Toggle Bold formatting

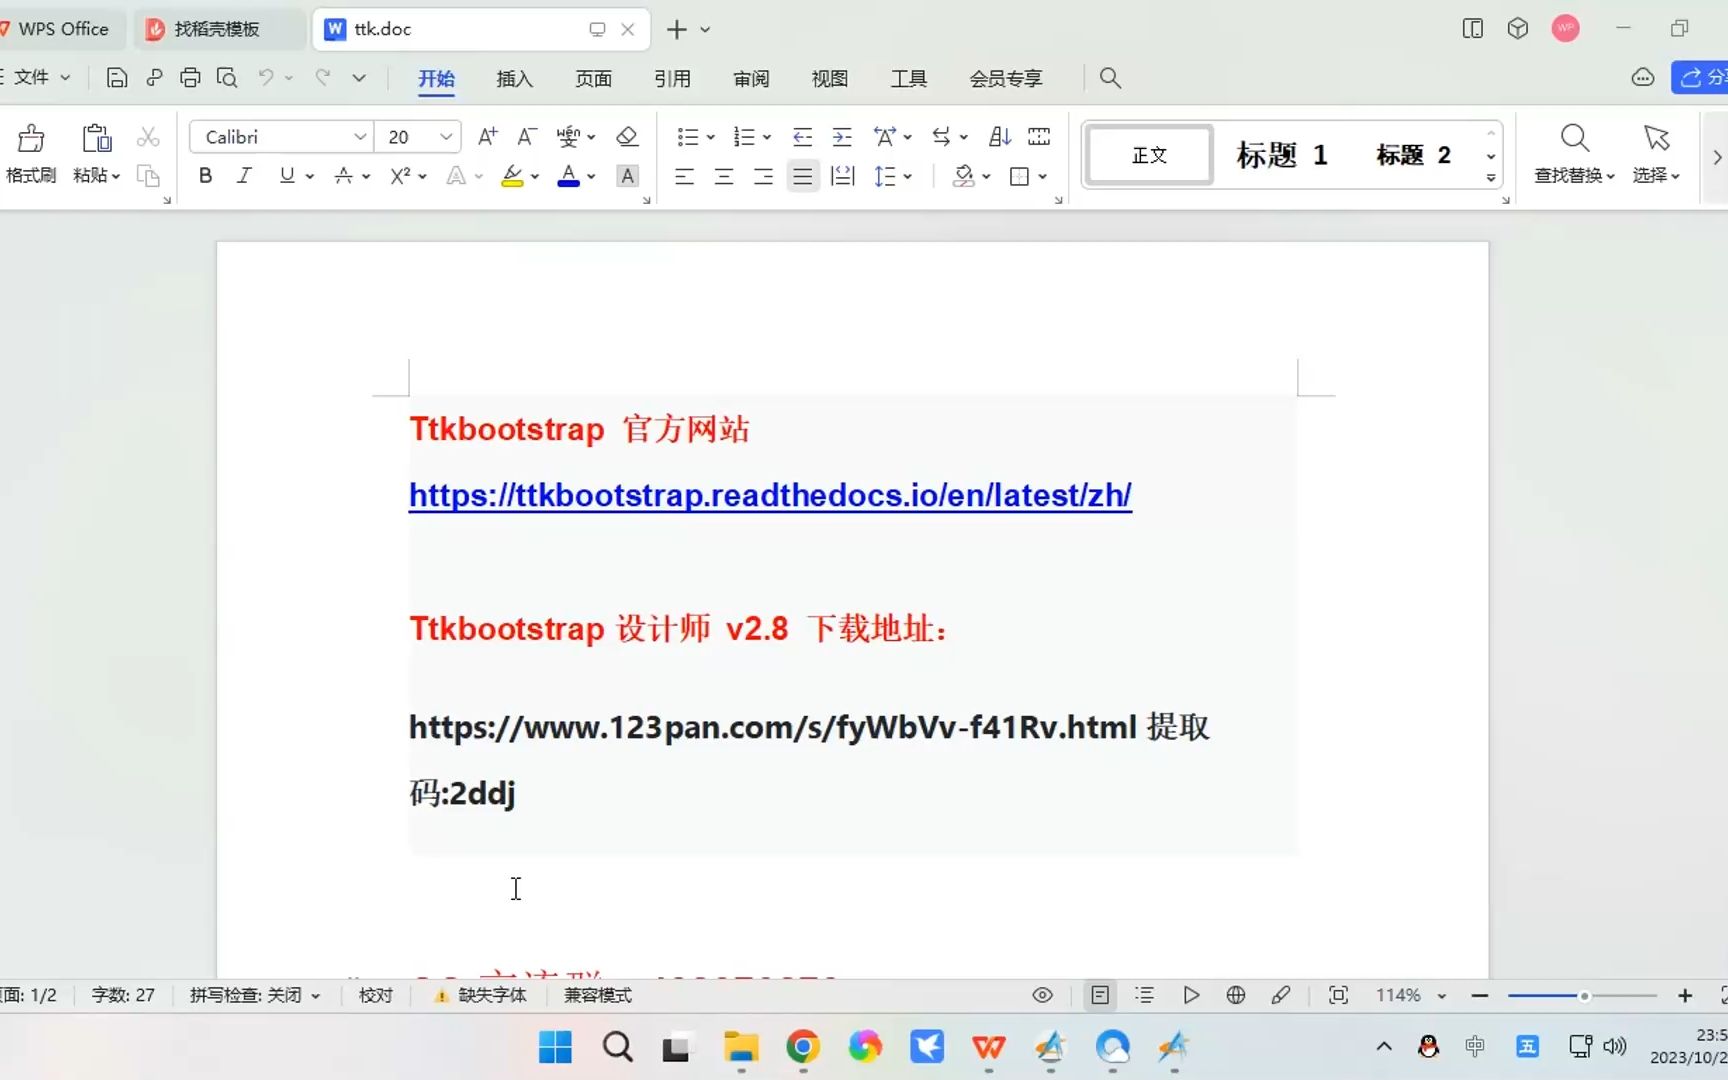[205, 176]
